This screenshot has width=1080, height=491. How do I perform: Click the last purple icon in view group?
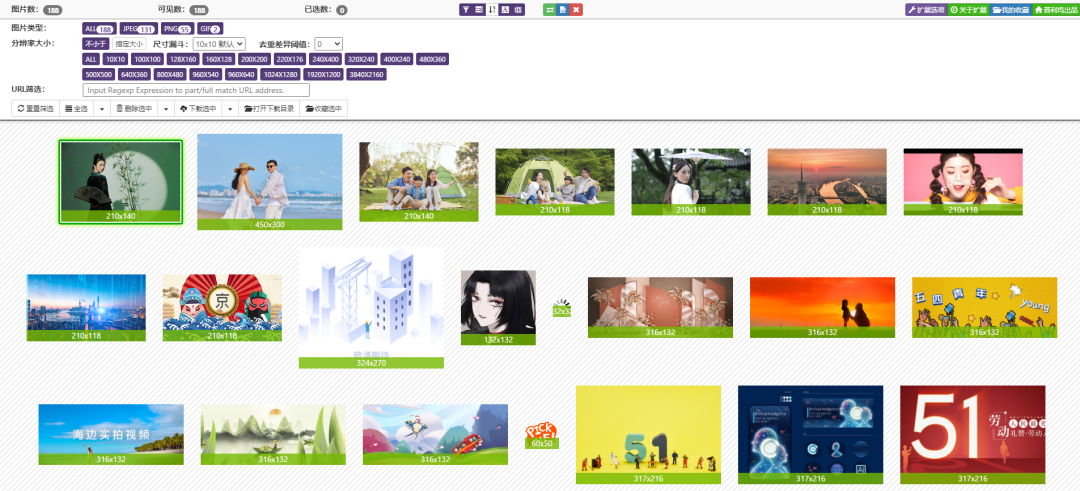[518, 10]
